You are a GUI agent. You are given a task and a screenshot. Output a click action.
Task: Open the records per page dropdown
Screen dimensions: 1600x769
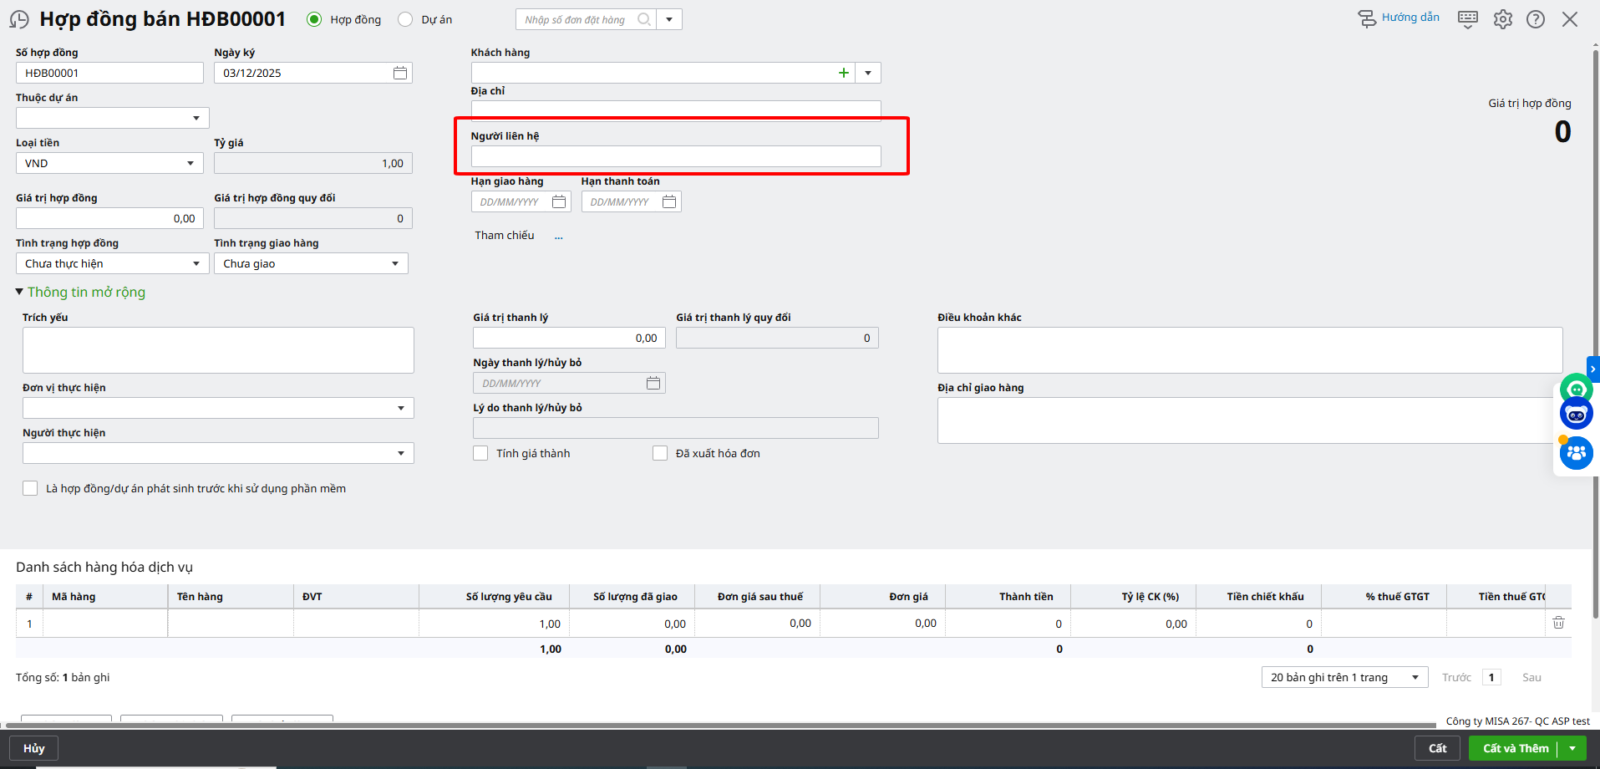pyautogui.click(x=1344, y=677)
